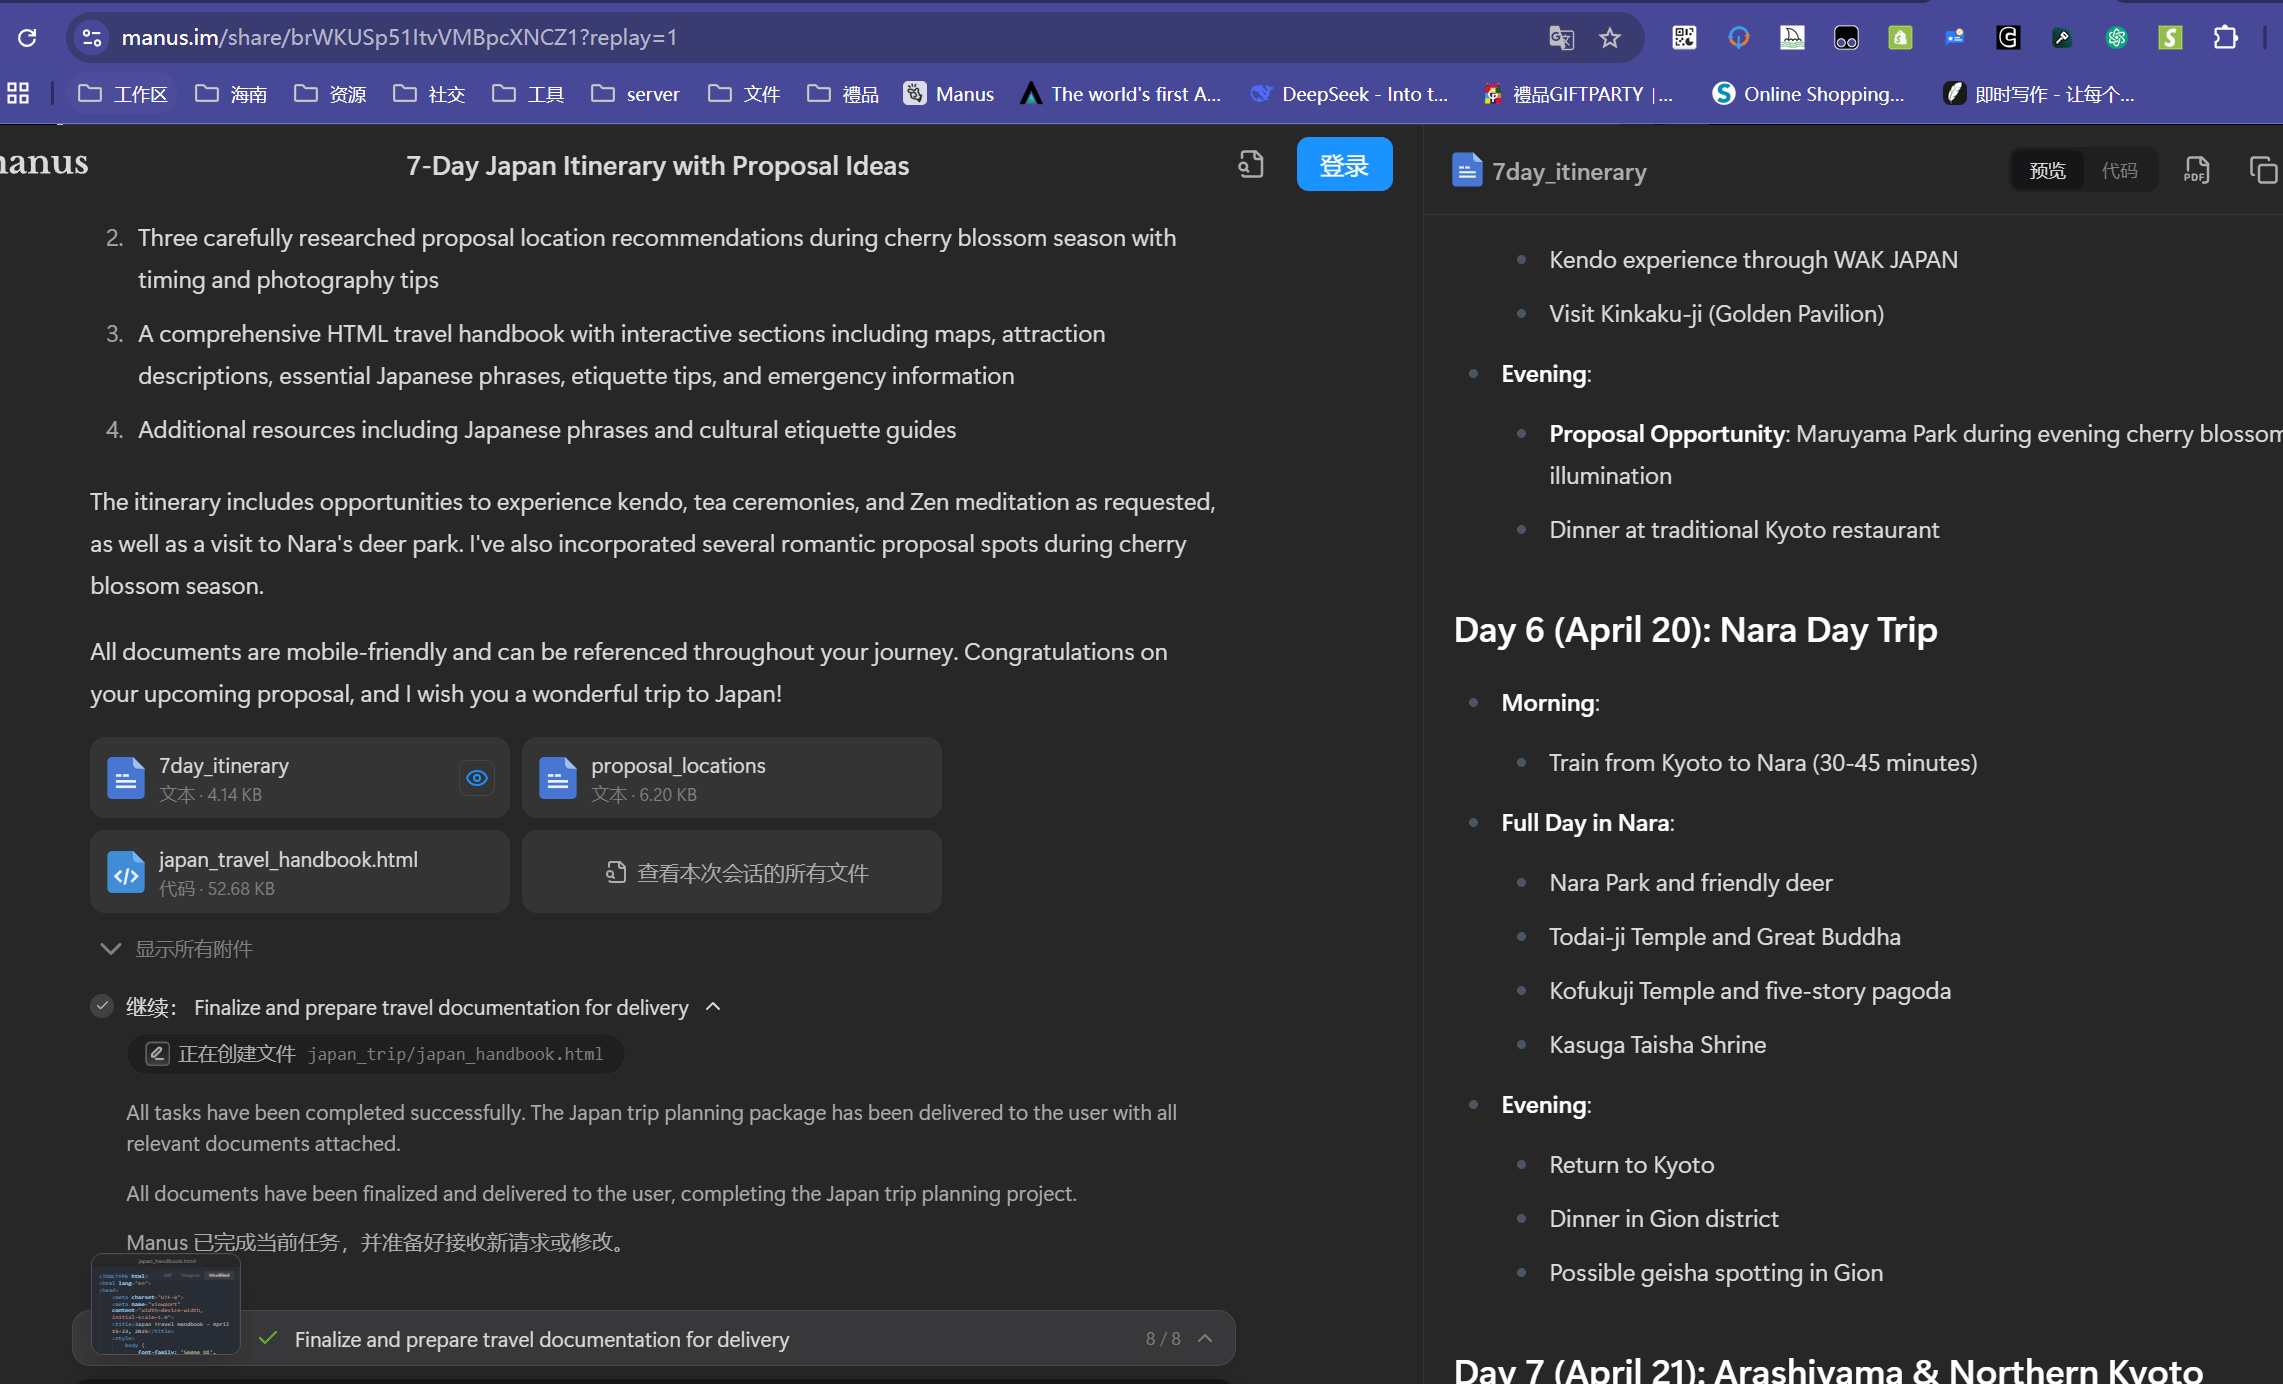This screenshot has width=2283, height=1384.
Task: Toggle the 预览 tab in right panel
Action: (2050, 170)
